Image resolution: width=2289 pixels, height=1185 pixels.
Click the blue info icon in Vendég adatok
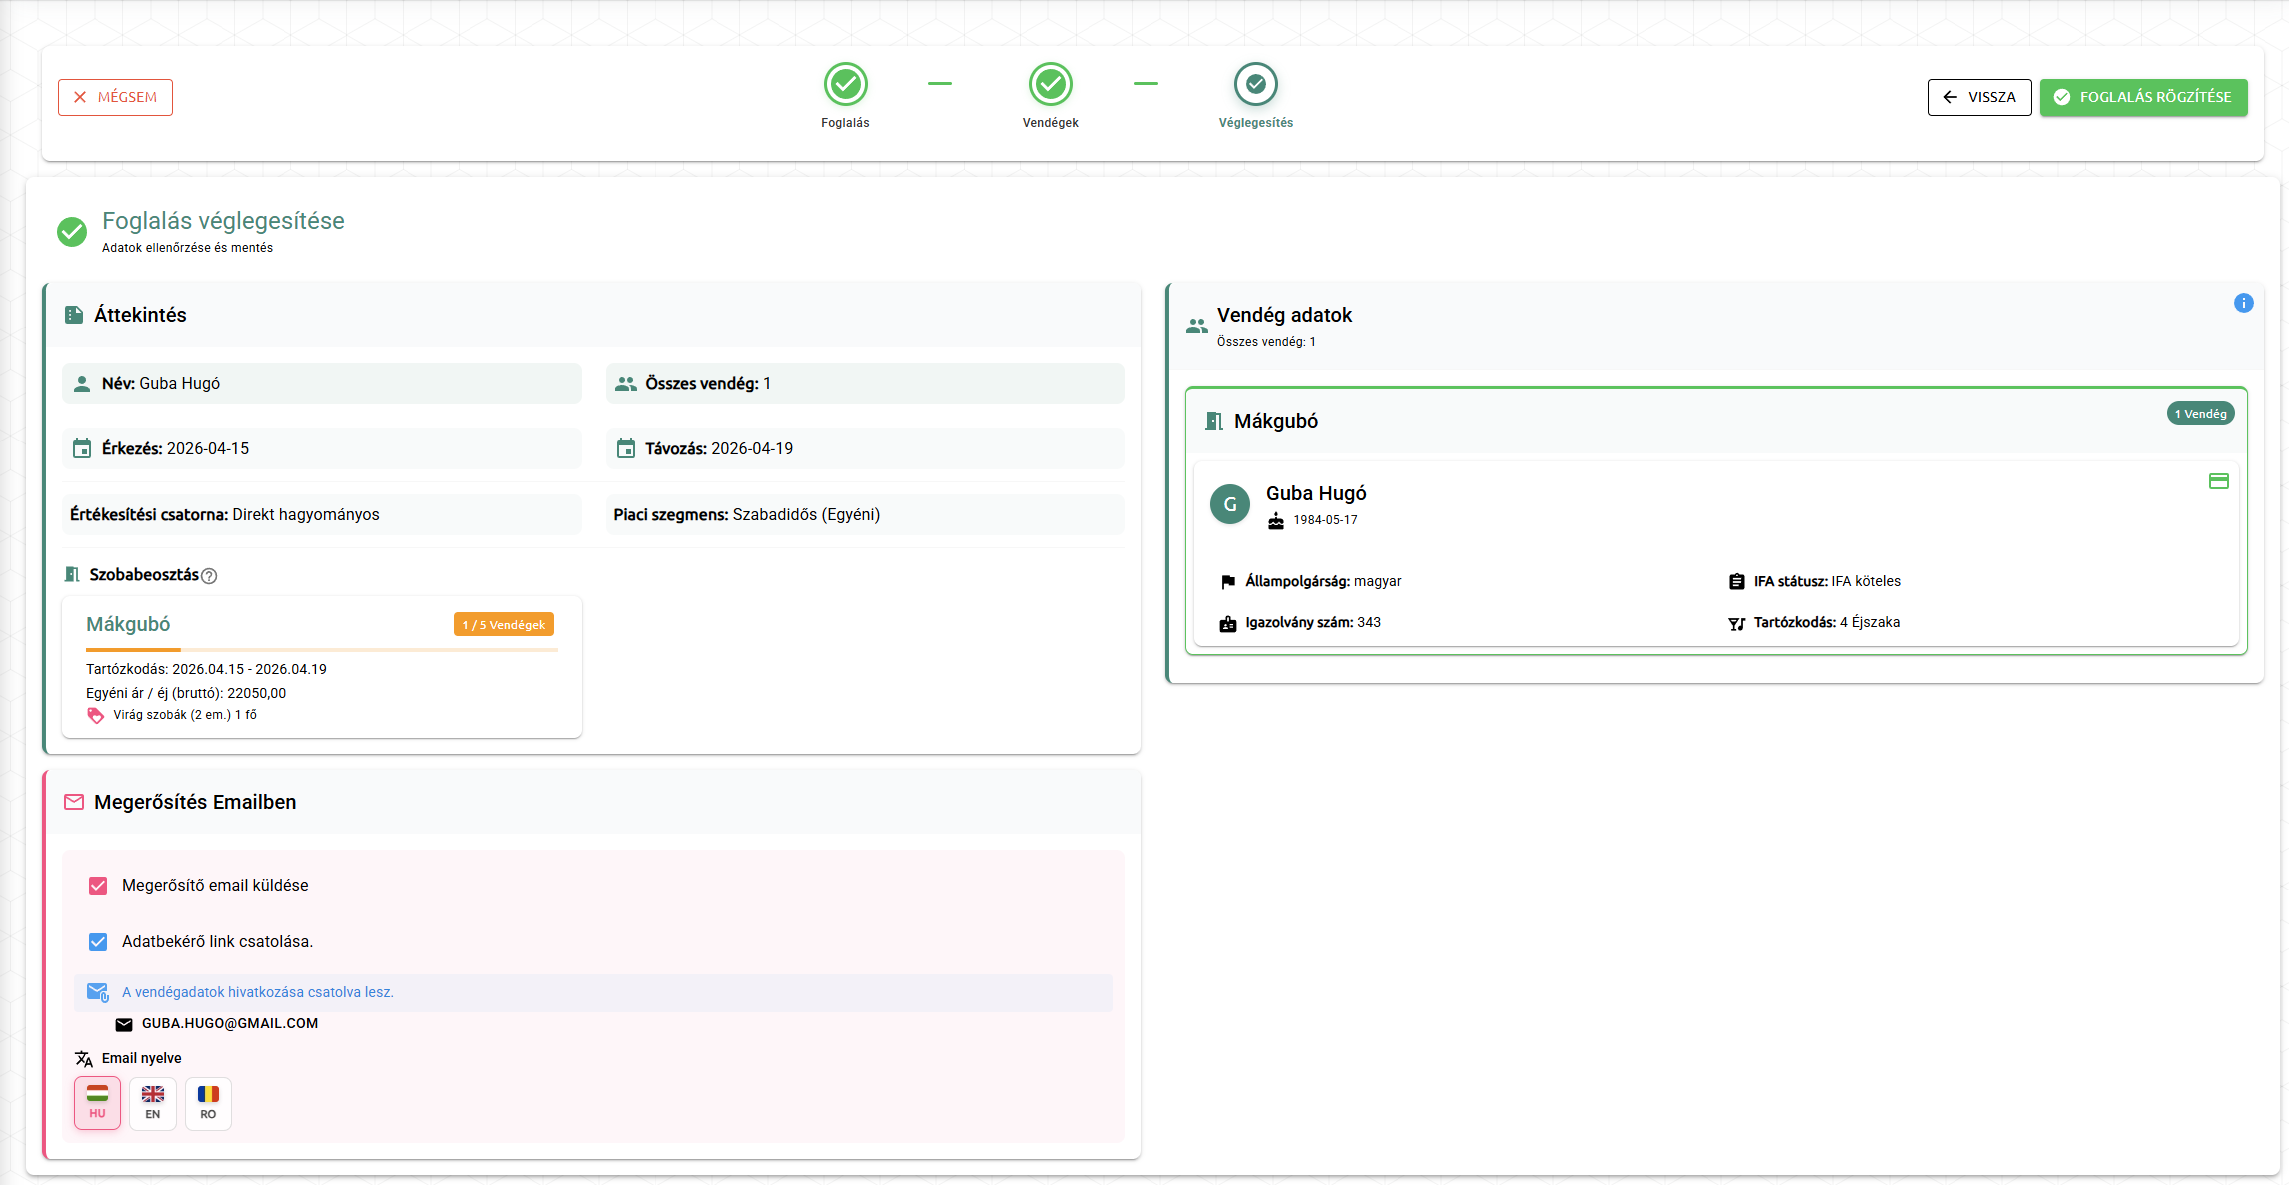2243,303
